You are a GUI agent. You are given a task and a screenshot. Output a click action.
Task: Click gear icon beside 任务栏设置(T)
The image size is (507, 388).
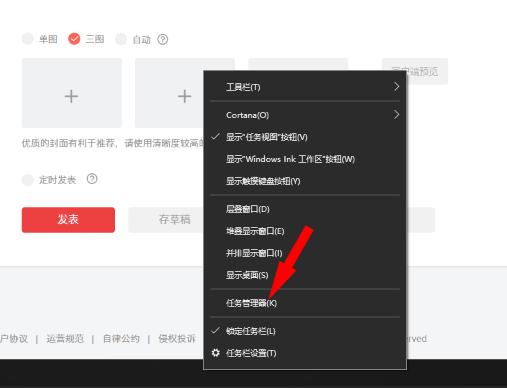tap(216, 353)
